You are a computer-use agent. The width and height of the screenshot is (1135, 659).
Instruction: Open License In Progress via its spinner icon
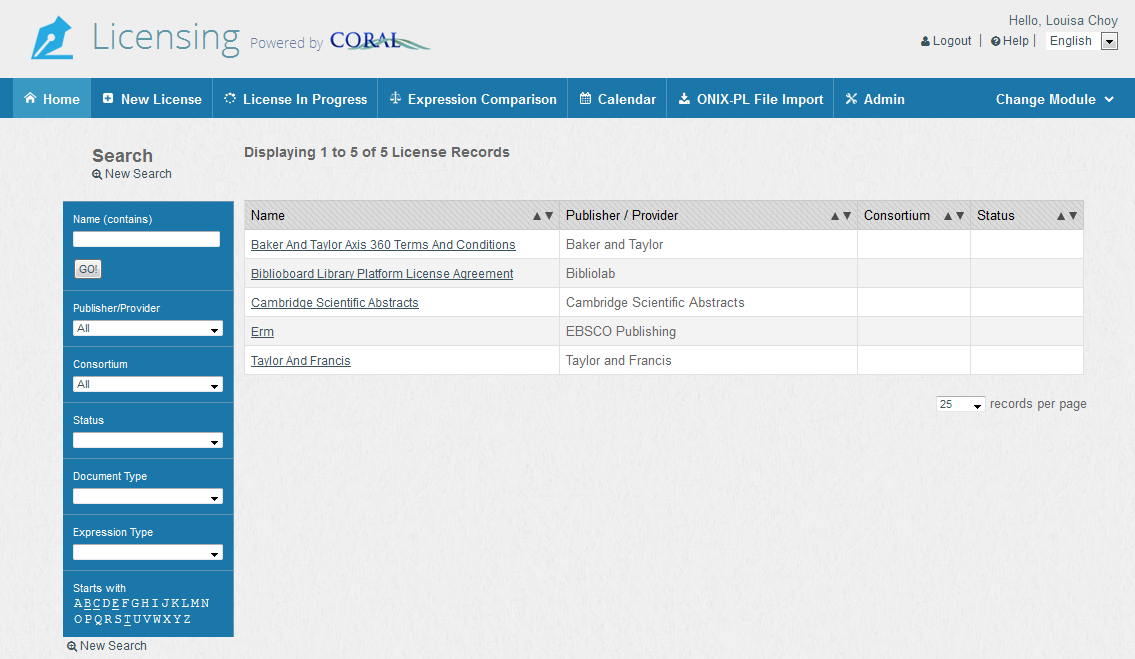coord(230,98)
